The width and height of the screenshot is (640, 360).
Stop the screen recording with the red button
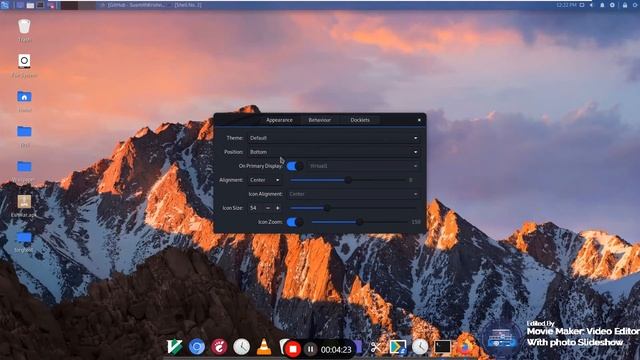tap(293, 349)
